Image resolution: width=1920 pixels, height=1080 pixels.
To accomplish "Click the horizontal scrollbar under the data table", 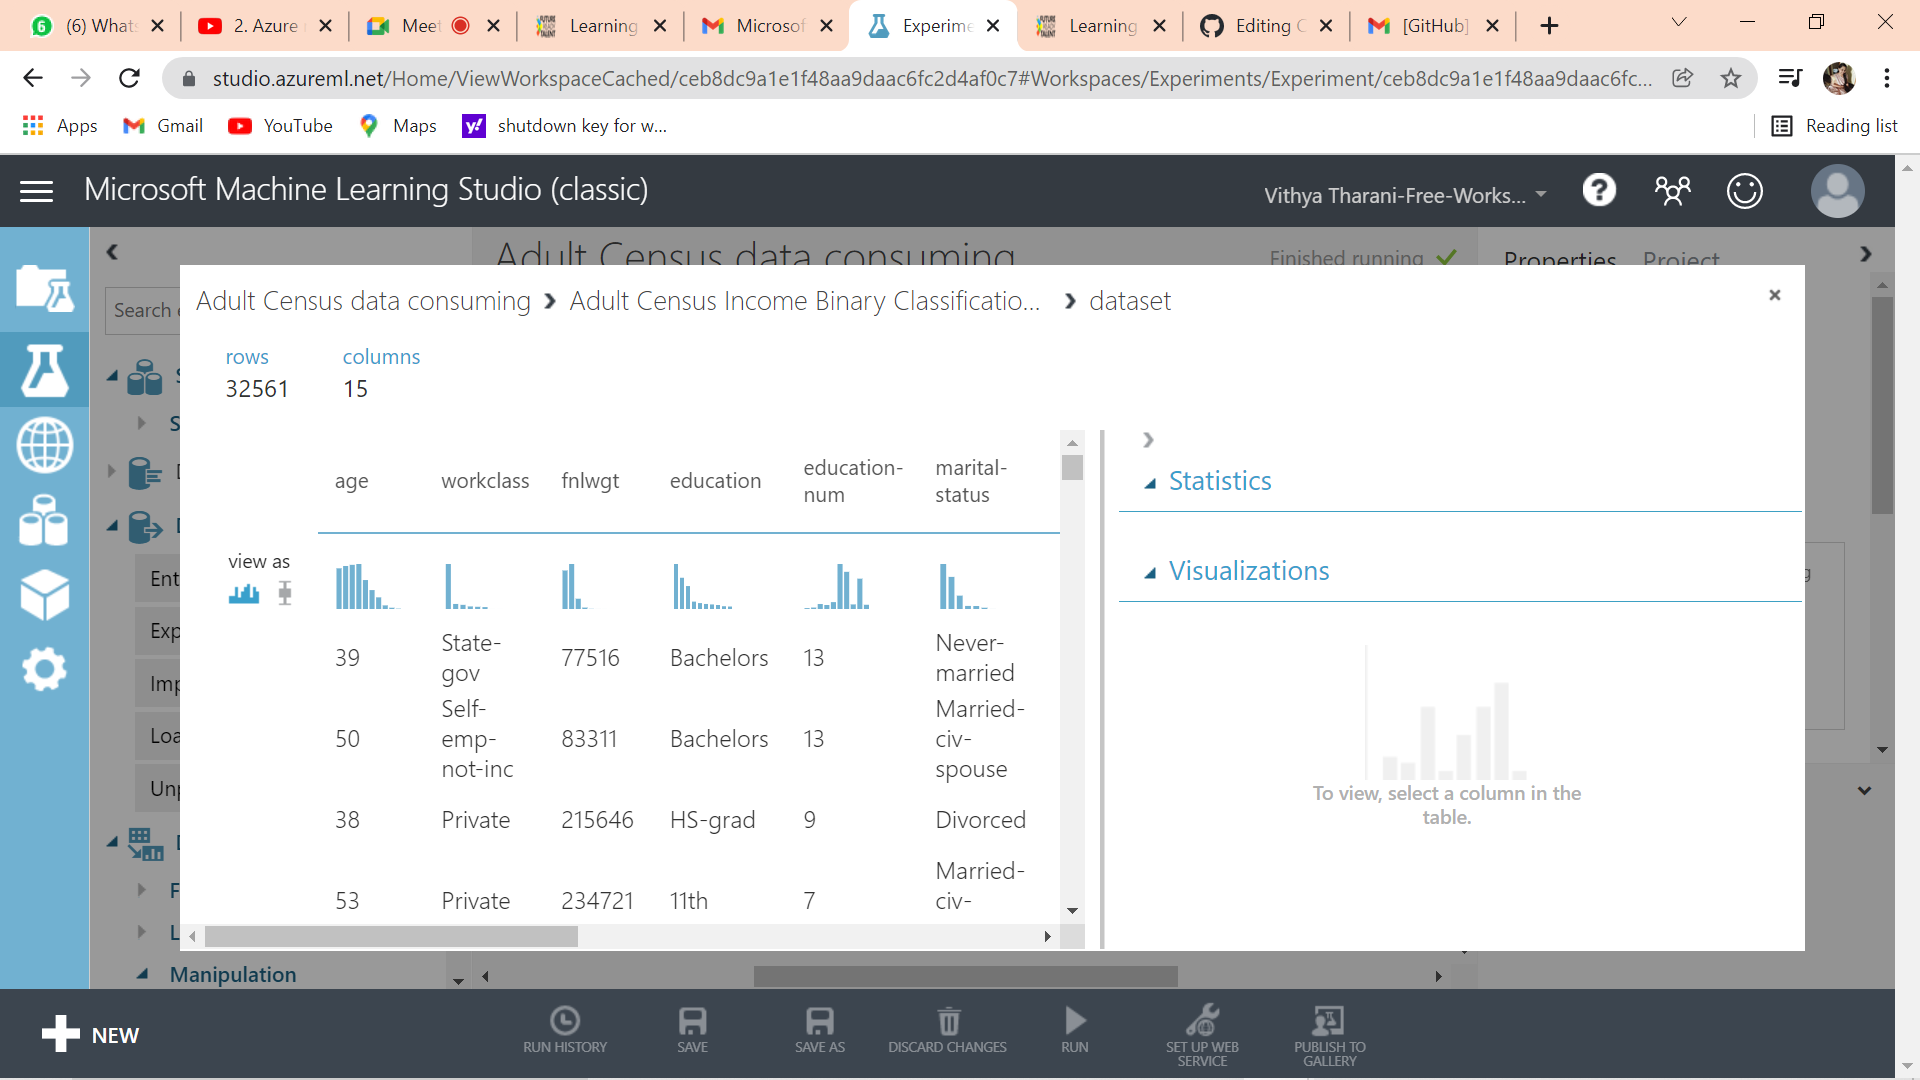I will [390, 936].
